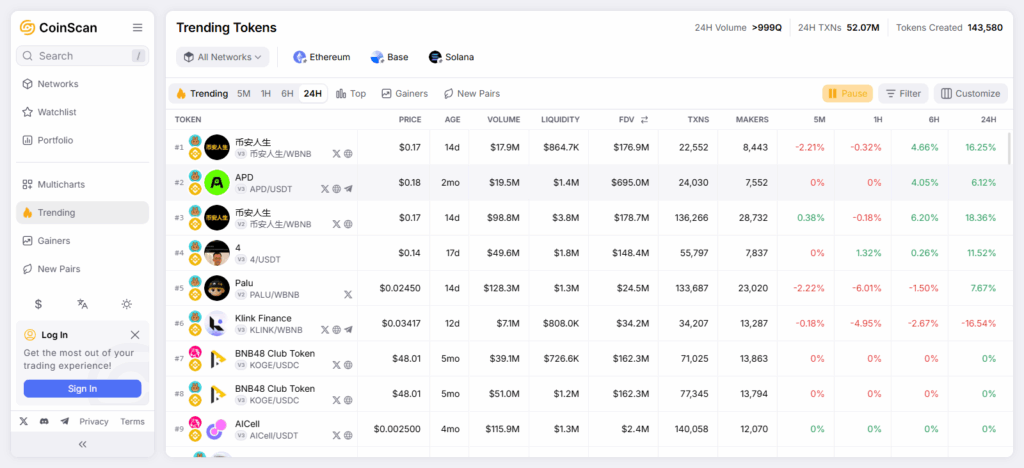The height and width of the screenshot is (468, 1024).
Task: Collapse the sidebar with double chevron
Action: click(x=82, y=445)
